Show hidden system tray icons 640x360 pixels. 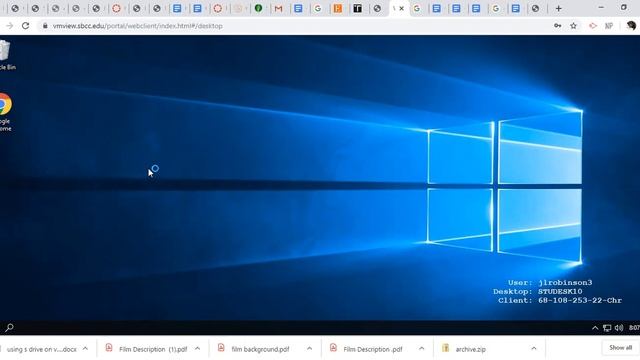click(x=595, y=328)
